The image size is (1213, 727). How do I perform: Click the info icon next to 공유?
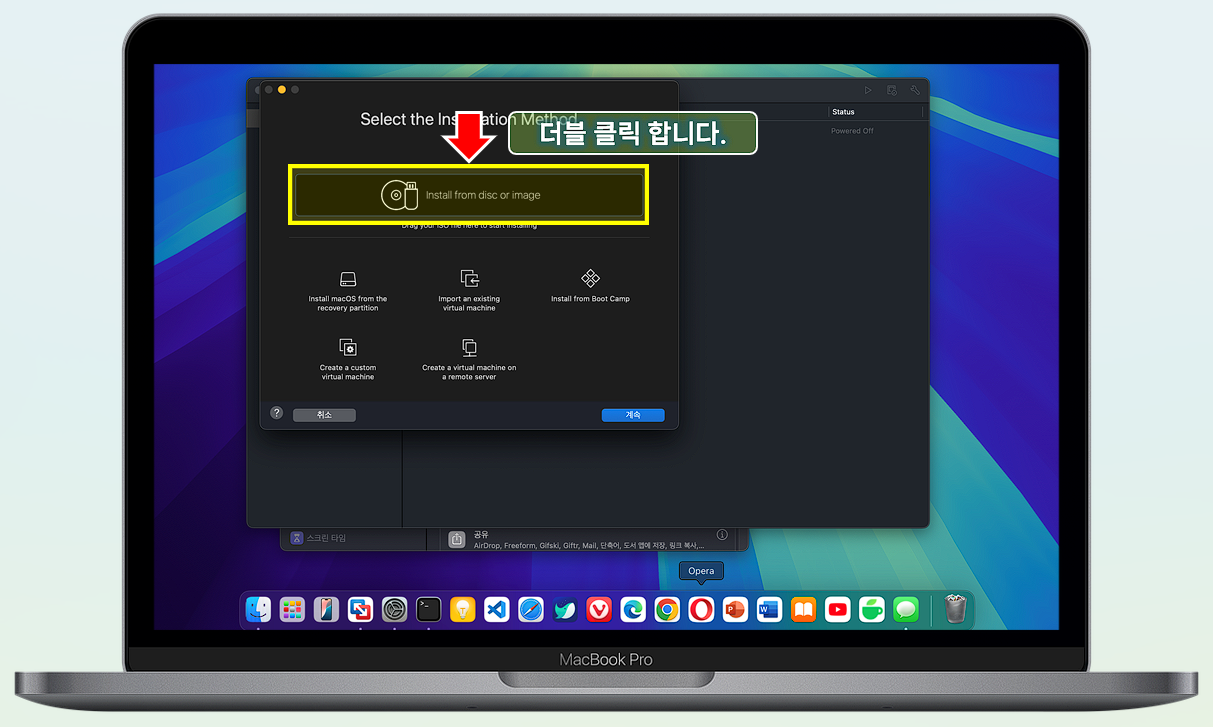723,533
